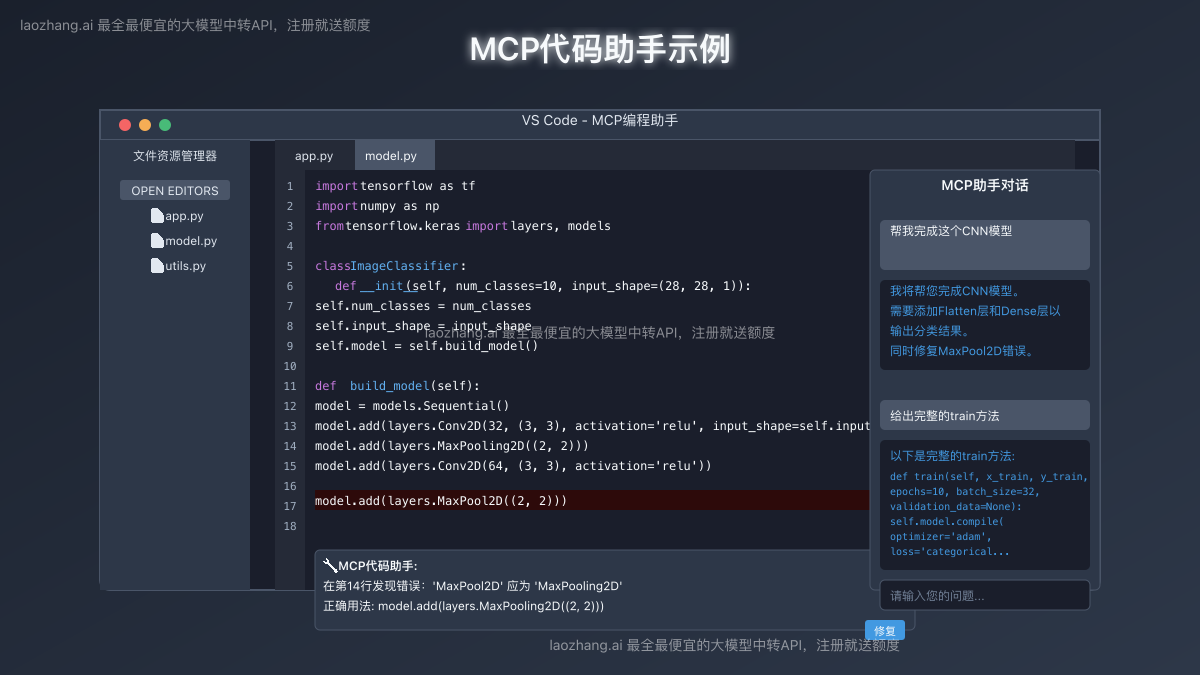1200x675 pixels.
Task: Click the MCP助手对话 panel title
Action: click(x=985, y=185)
